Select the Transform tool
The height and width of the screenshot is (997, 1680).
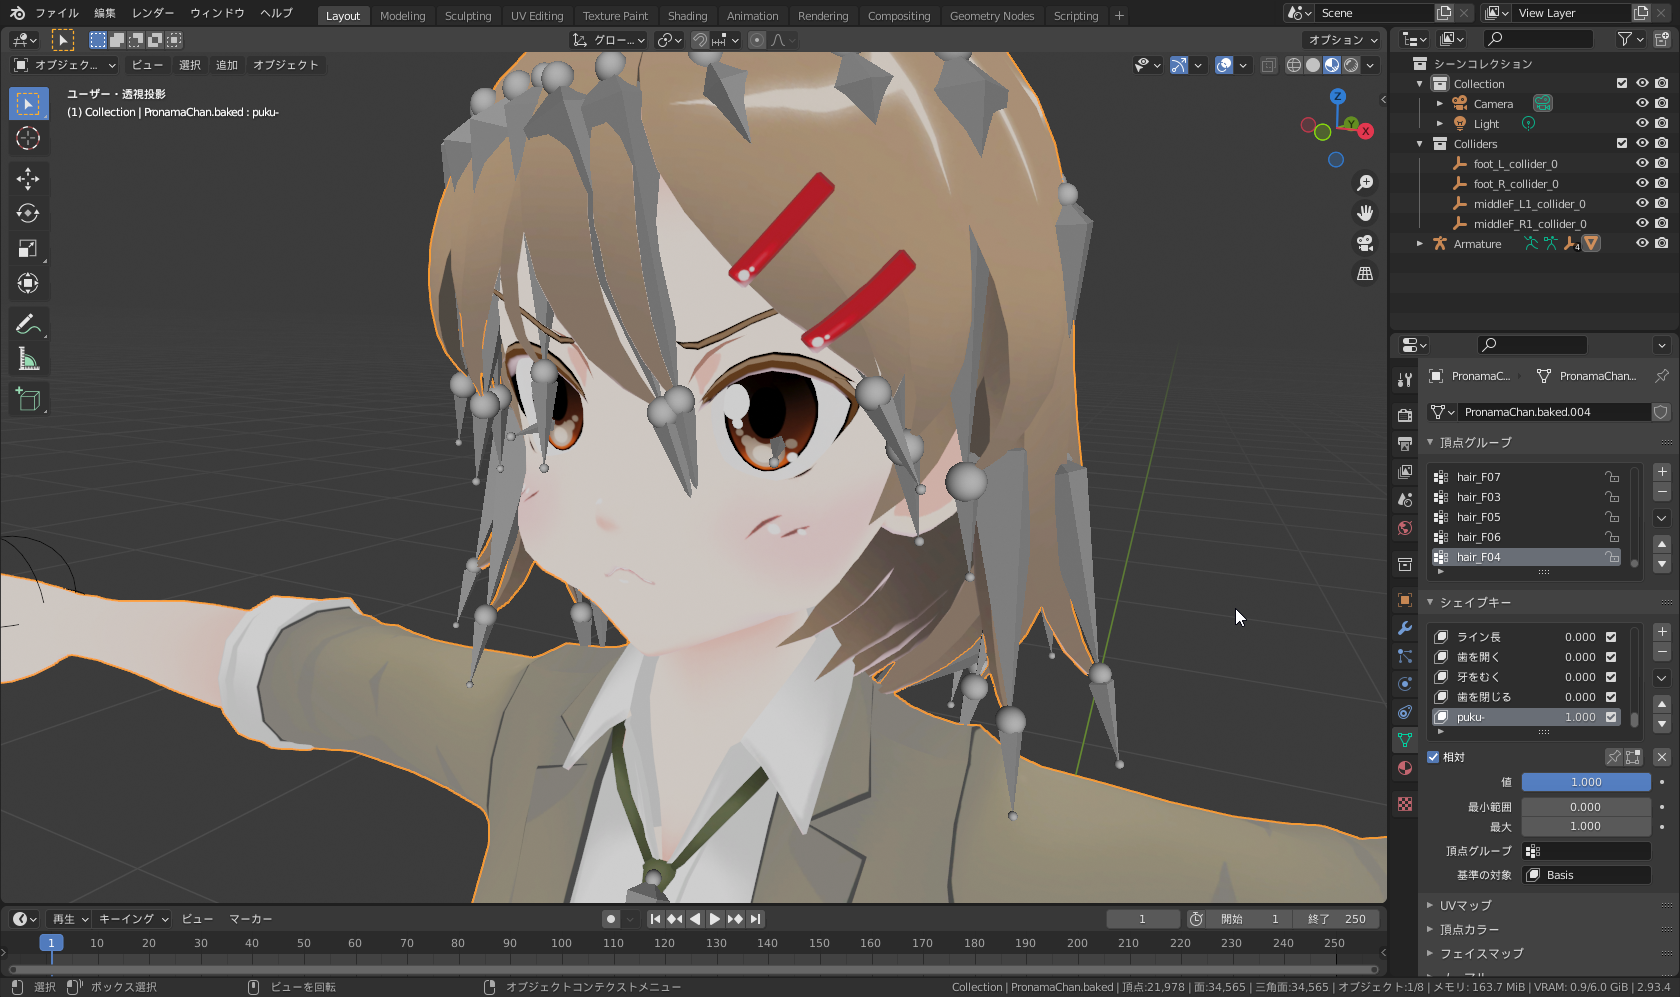point(28,284)
